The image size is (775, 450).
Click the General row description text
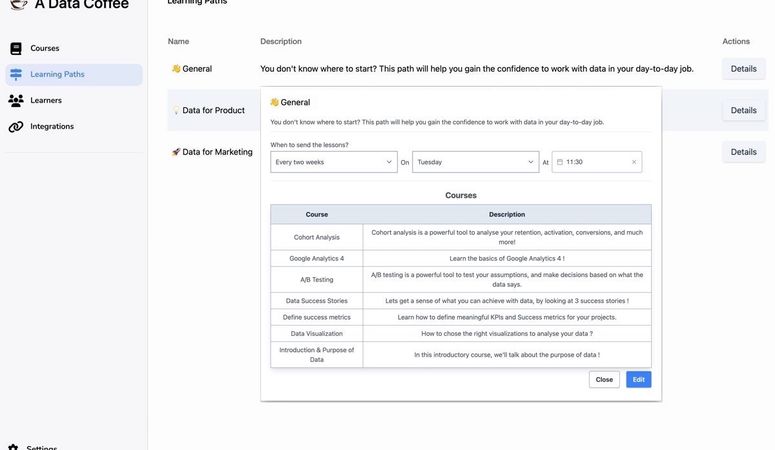coord(477,69)
